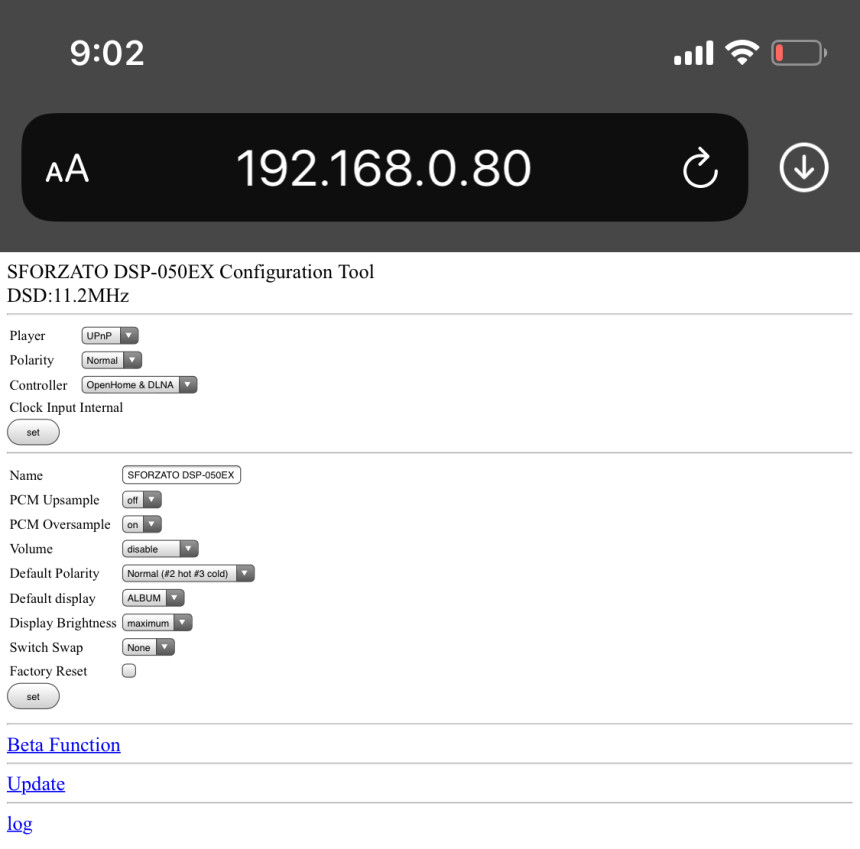Tap the reload page icon
This screenshot has height=849, width=860.
pos(700,168)
